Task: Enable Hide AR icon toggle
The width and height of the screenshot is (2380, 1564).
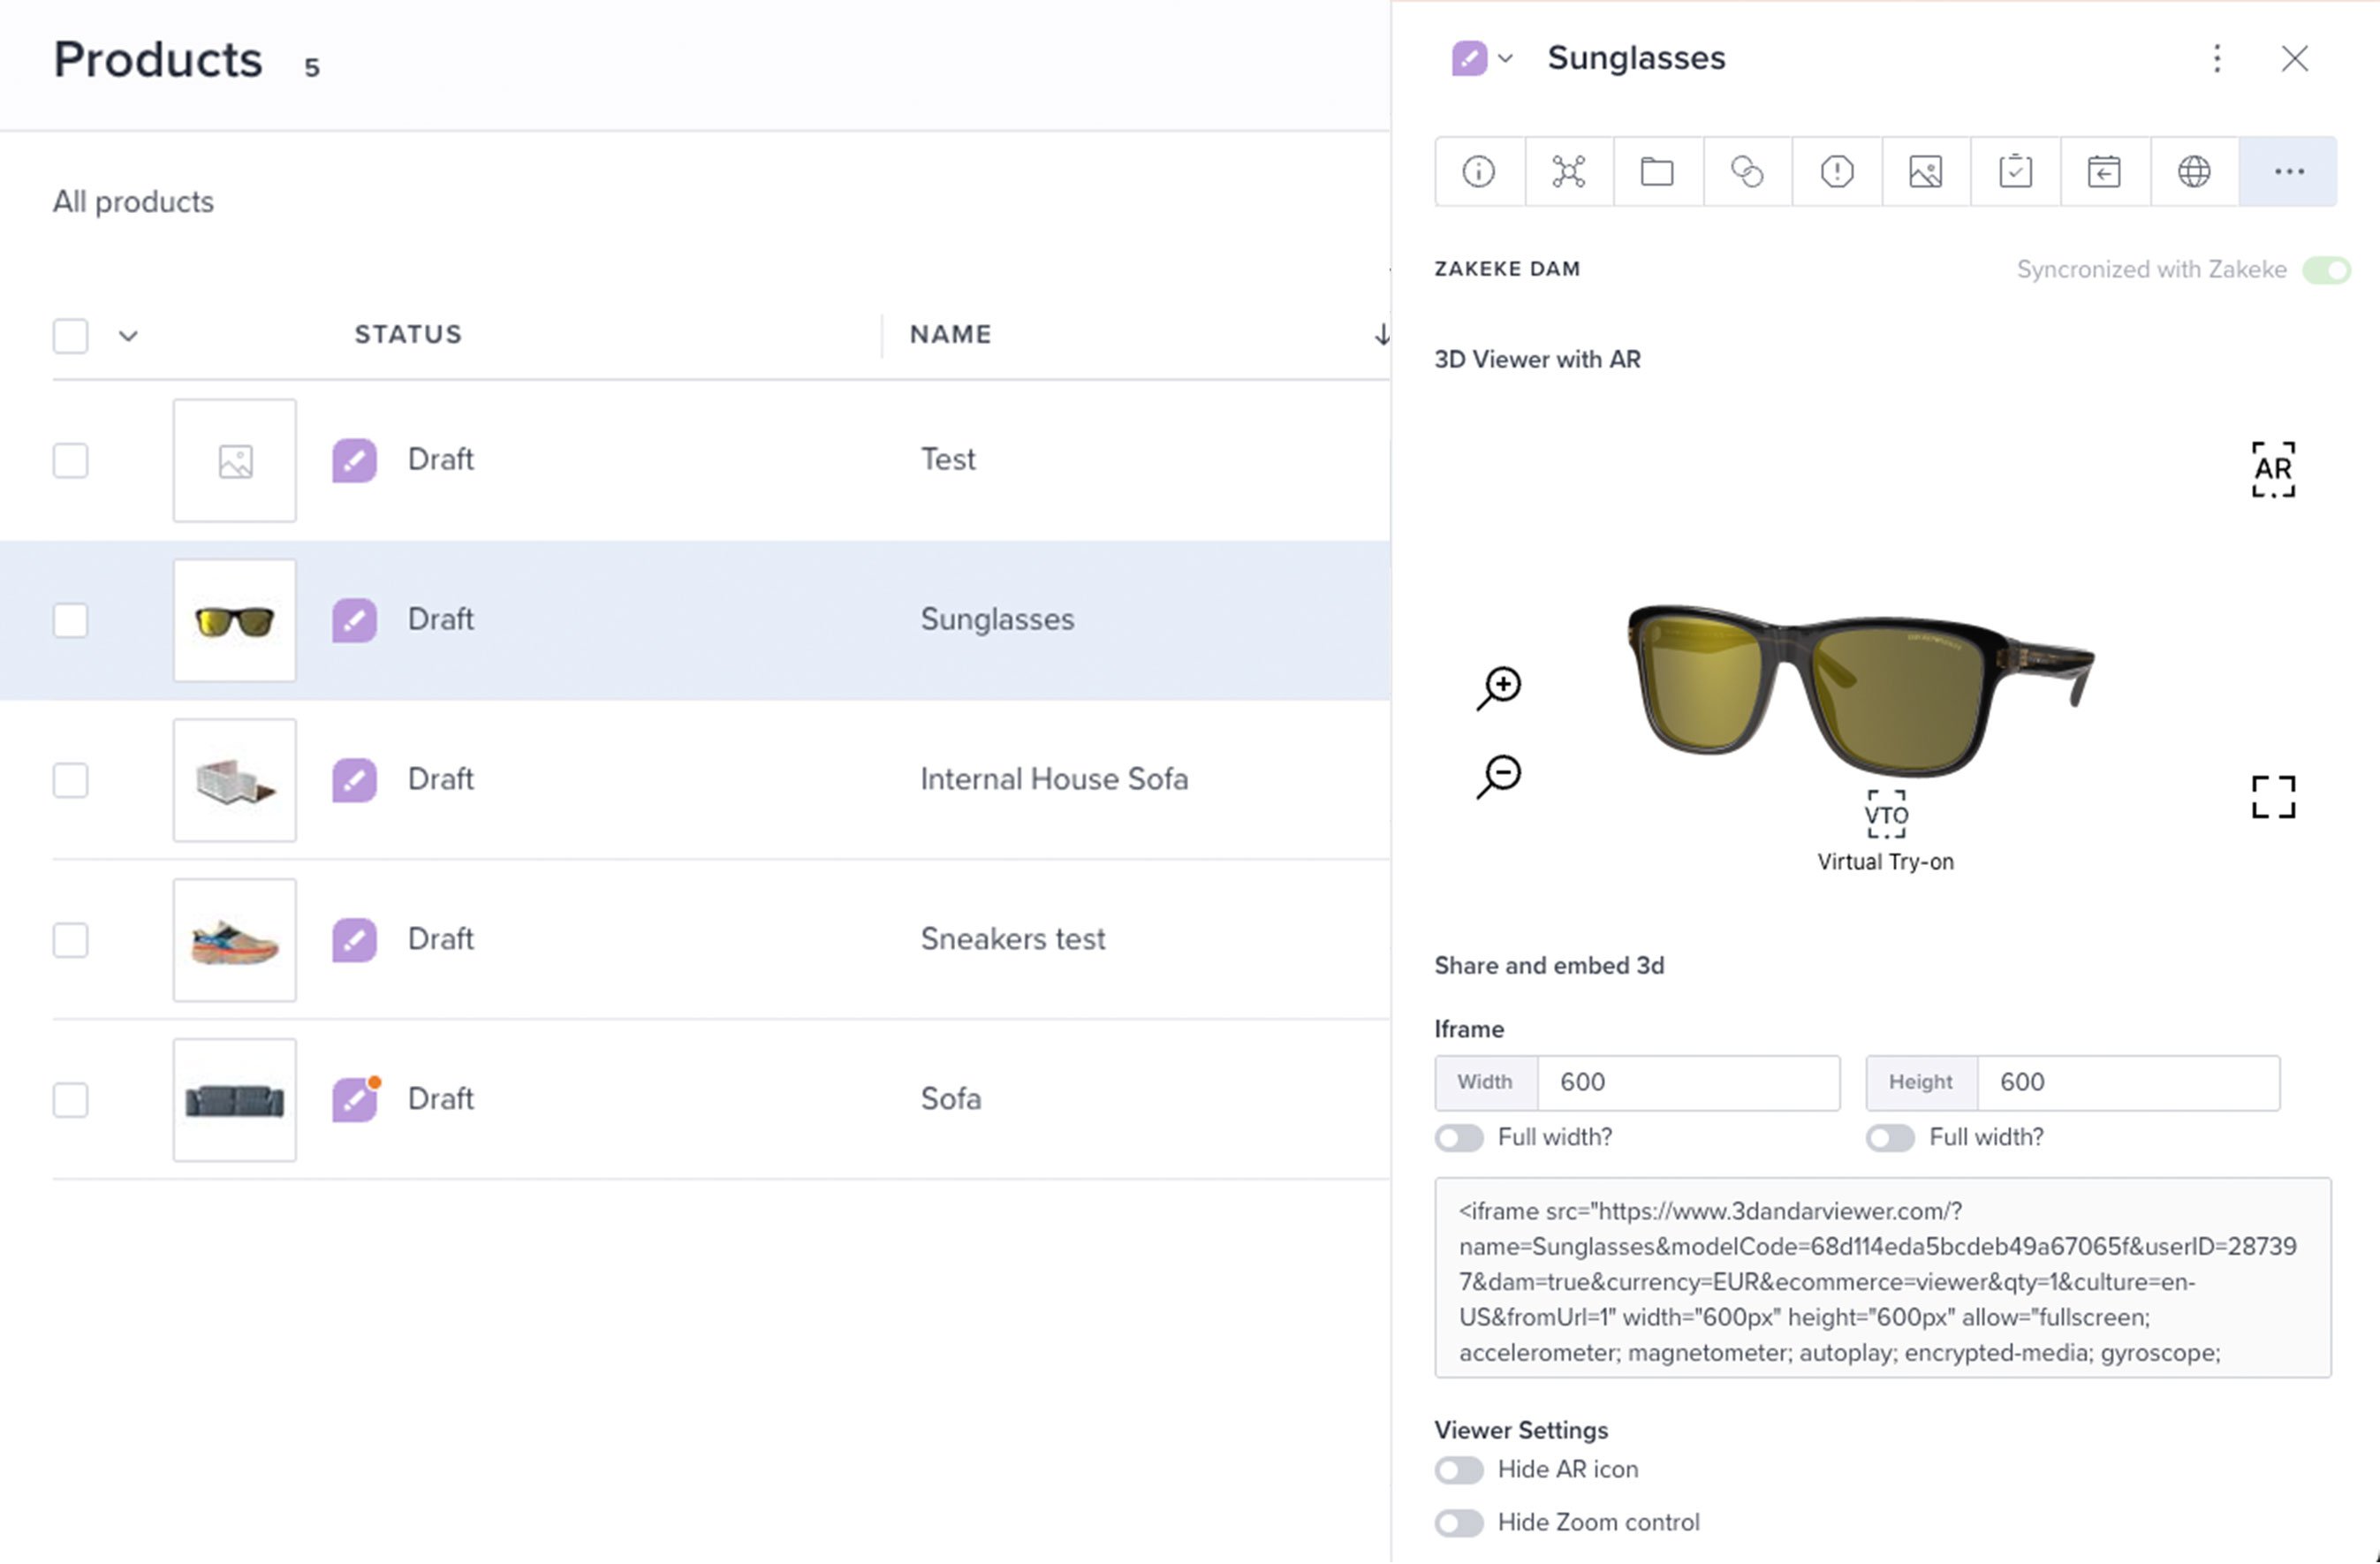Action: pos(1459,1470)
